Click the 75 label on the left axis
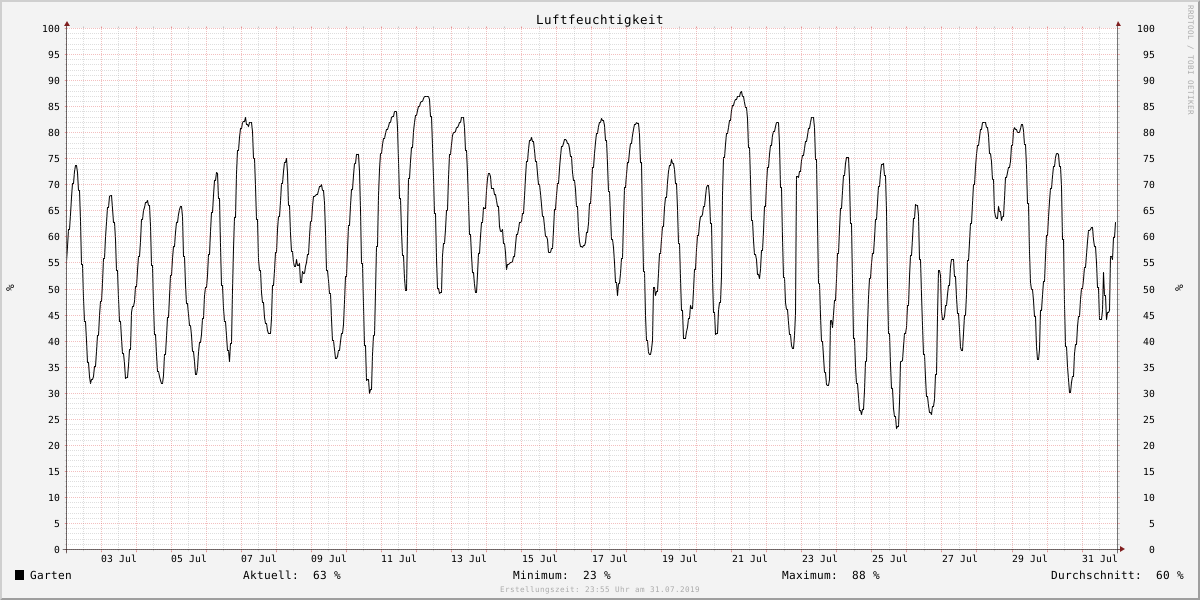 click(54, 158)
